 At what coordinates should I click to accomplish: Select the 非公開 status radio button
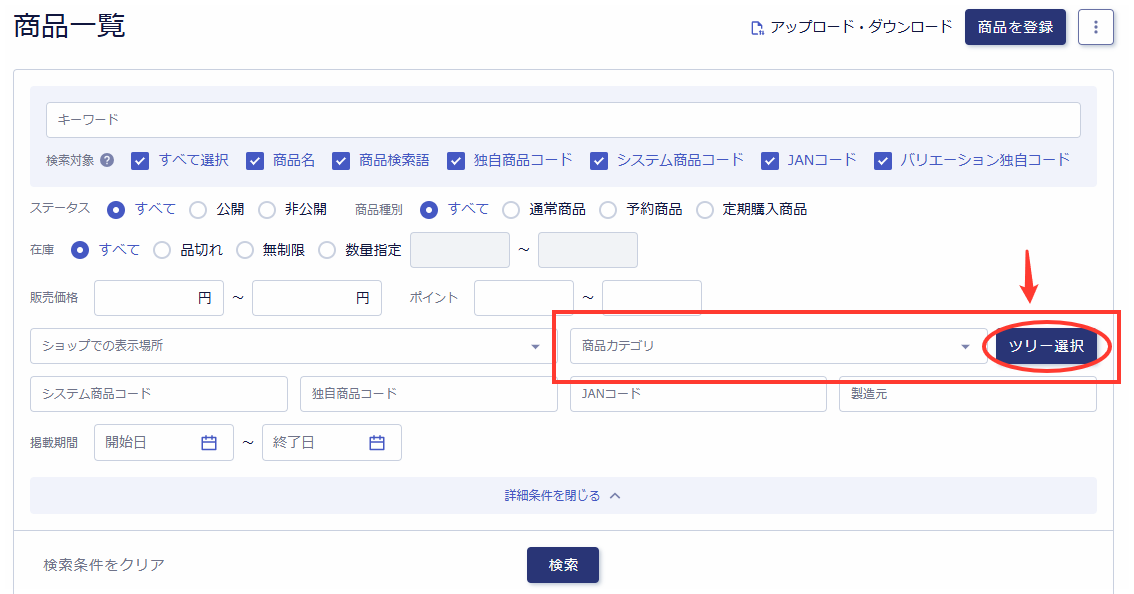tap(267, 210)
